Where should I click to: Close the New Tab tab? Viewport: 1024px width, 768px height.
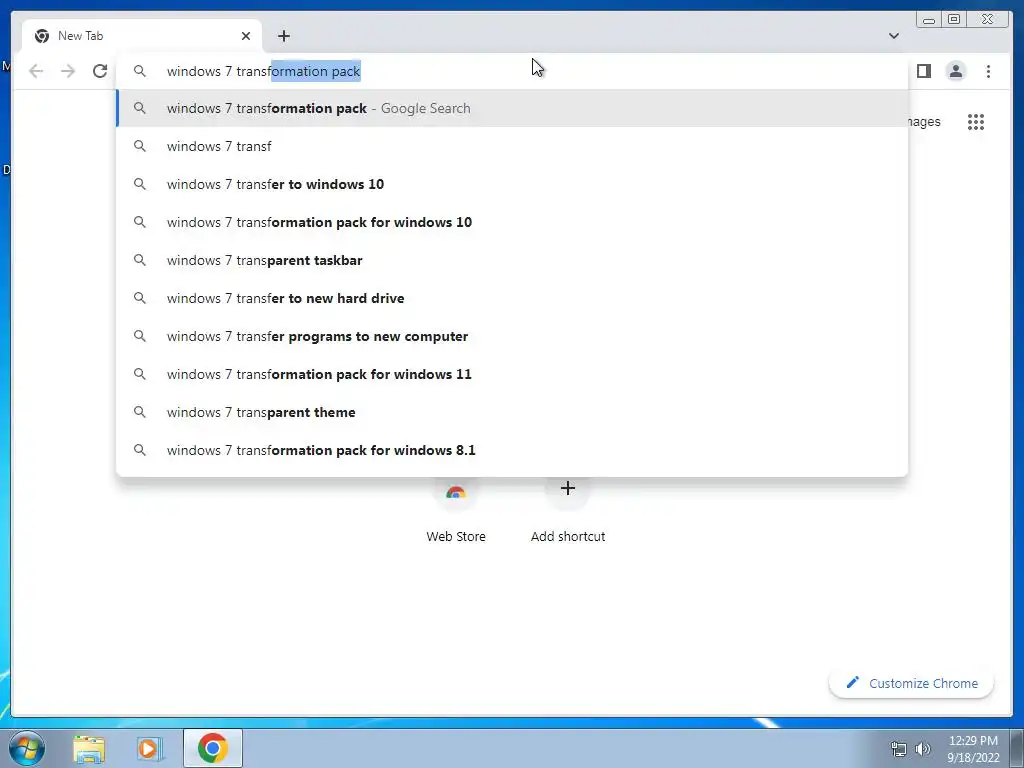pyautogui.click(x=246, y=36)
